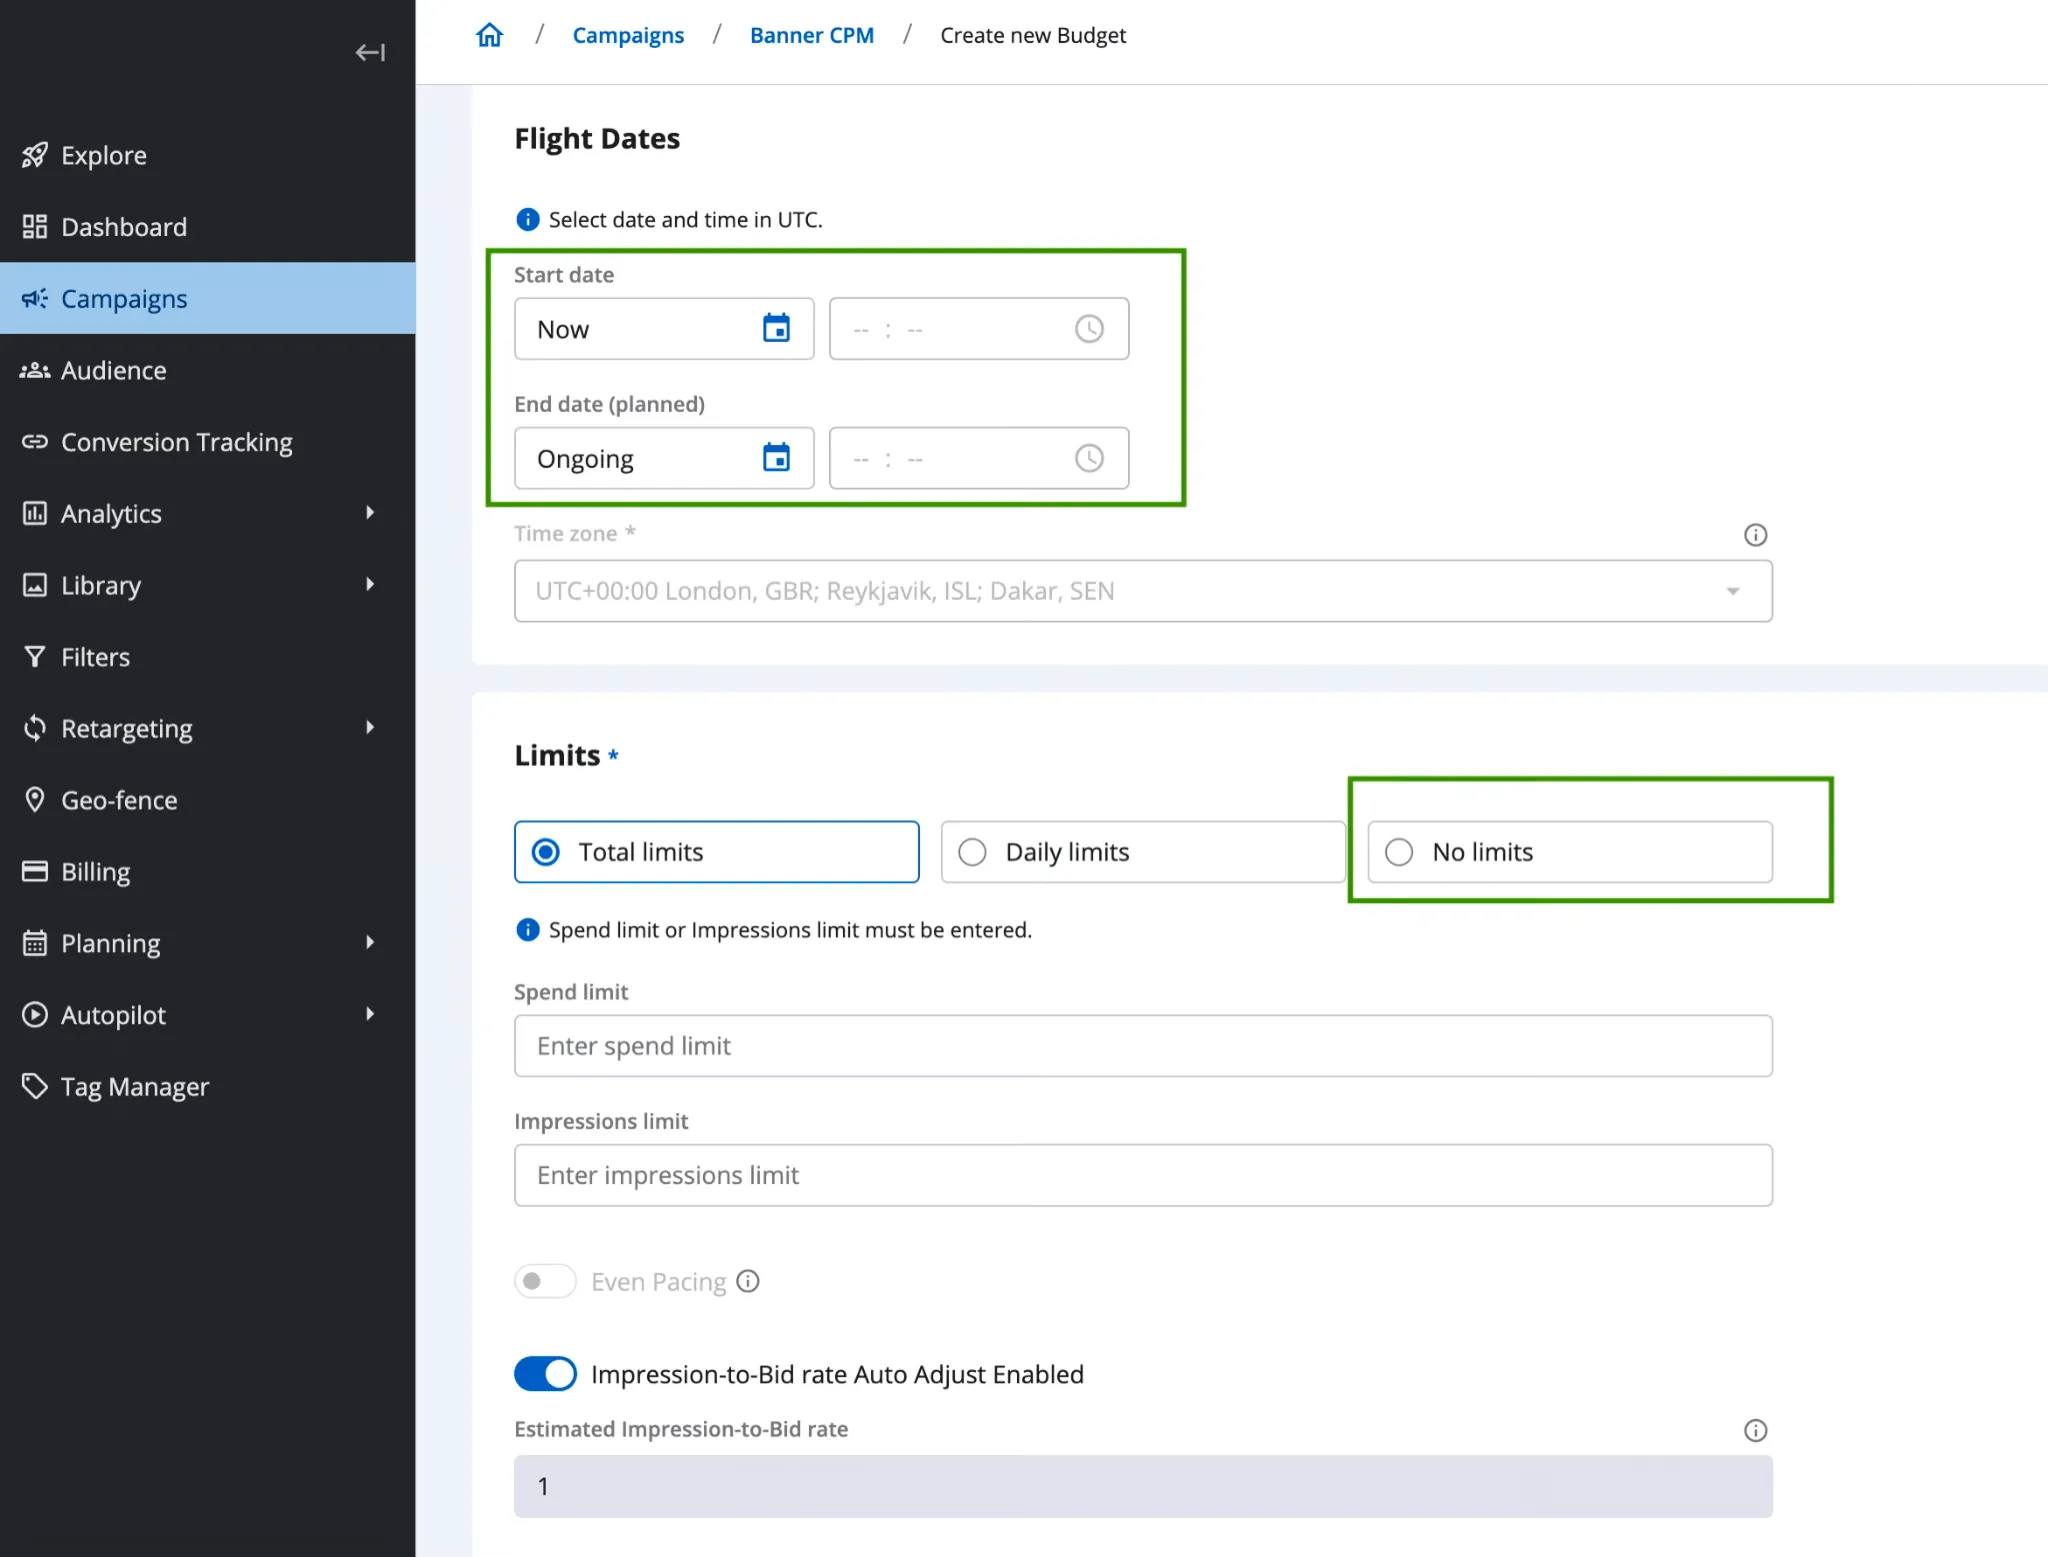
Task: Collapse the sidebar with the arrow icon
Action: point(370,52)
